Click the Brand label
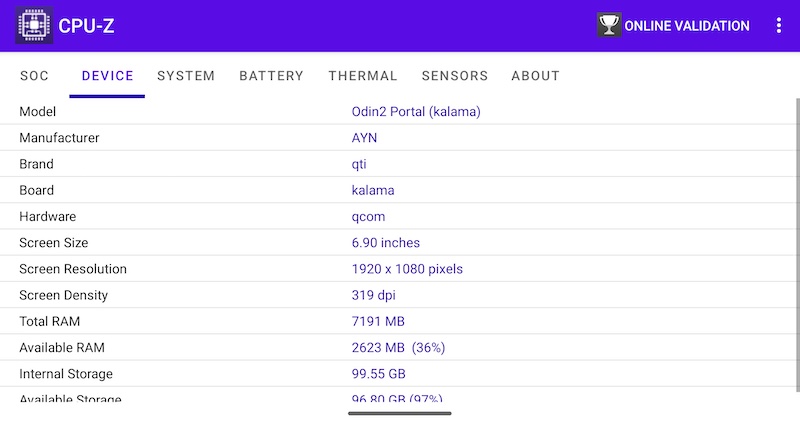The width and height of the screenshot is (800, 425). pos(36,164)
